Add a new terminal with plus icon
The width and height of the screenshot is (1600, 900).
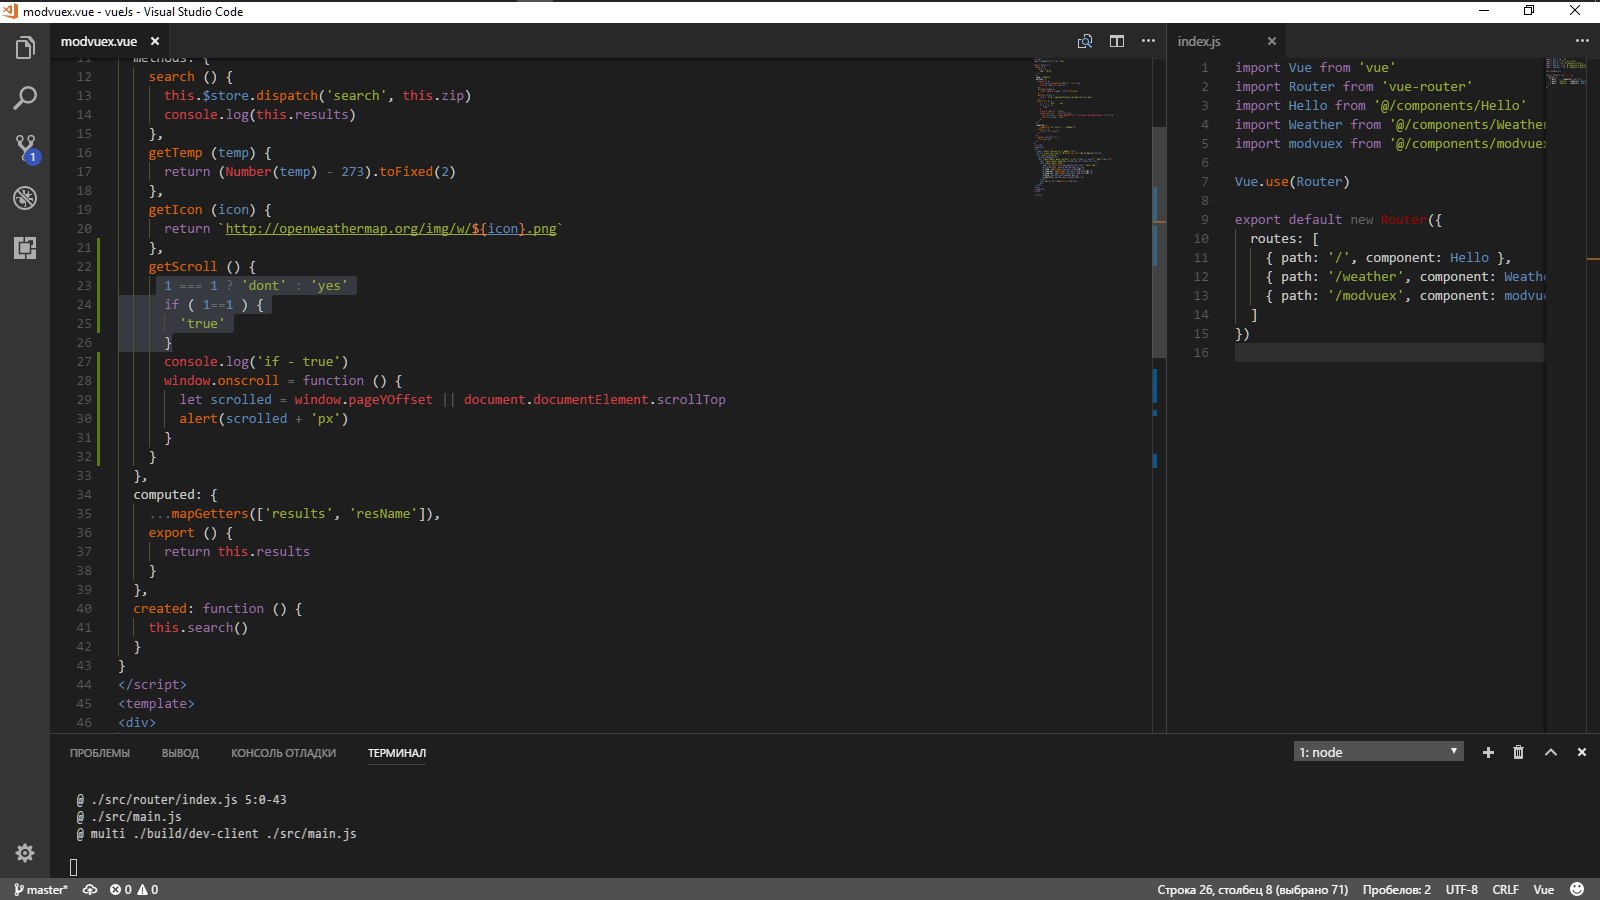tap(1488, 752)
